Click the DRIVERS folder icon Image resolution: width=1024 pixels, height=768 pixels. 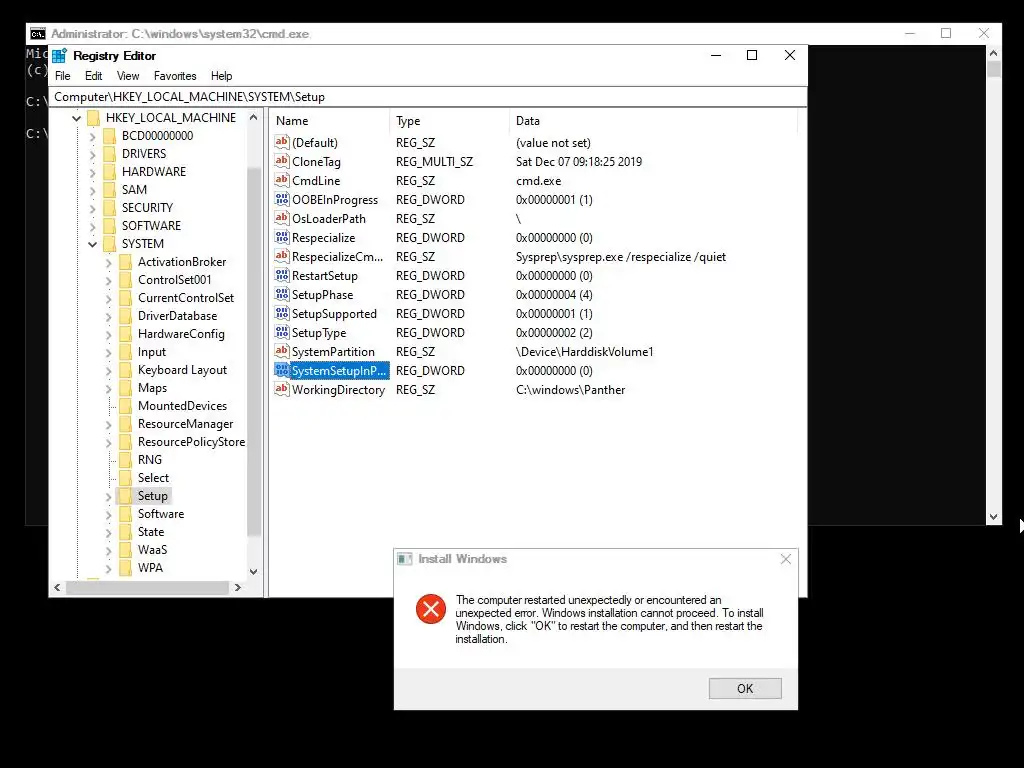tap(109, 153)
